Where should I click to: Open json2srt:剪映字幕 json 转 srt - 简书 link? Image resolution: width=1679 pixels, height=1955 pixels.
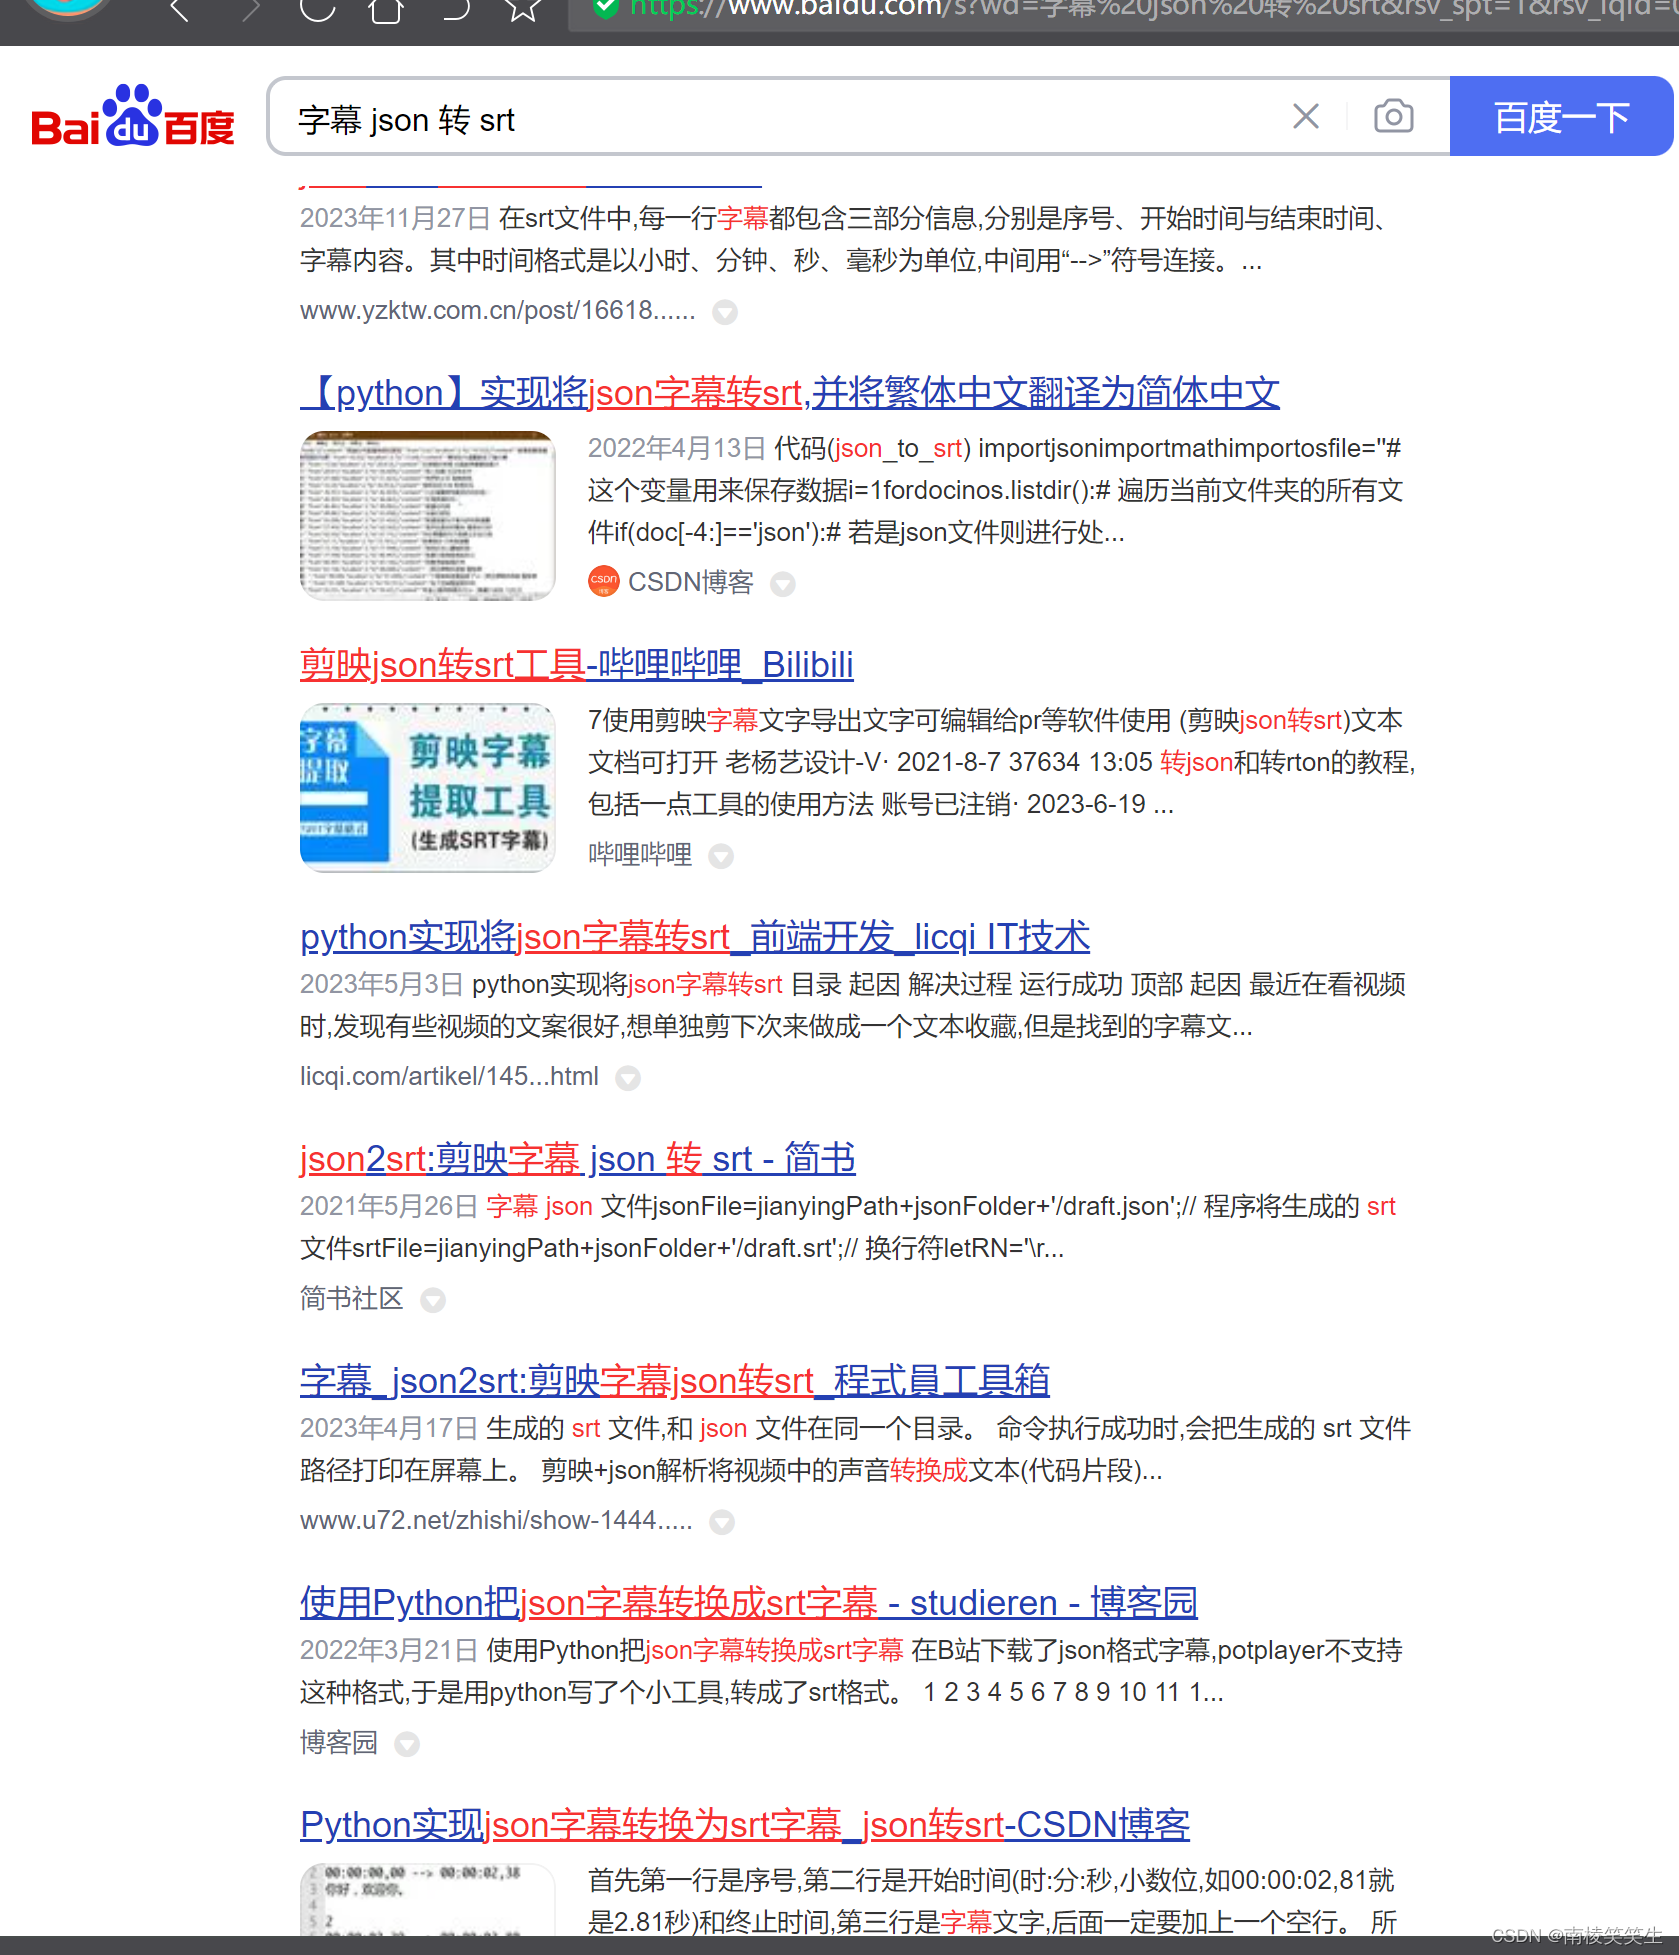click(578, 1159)
